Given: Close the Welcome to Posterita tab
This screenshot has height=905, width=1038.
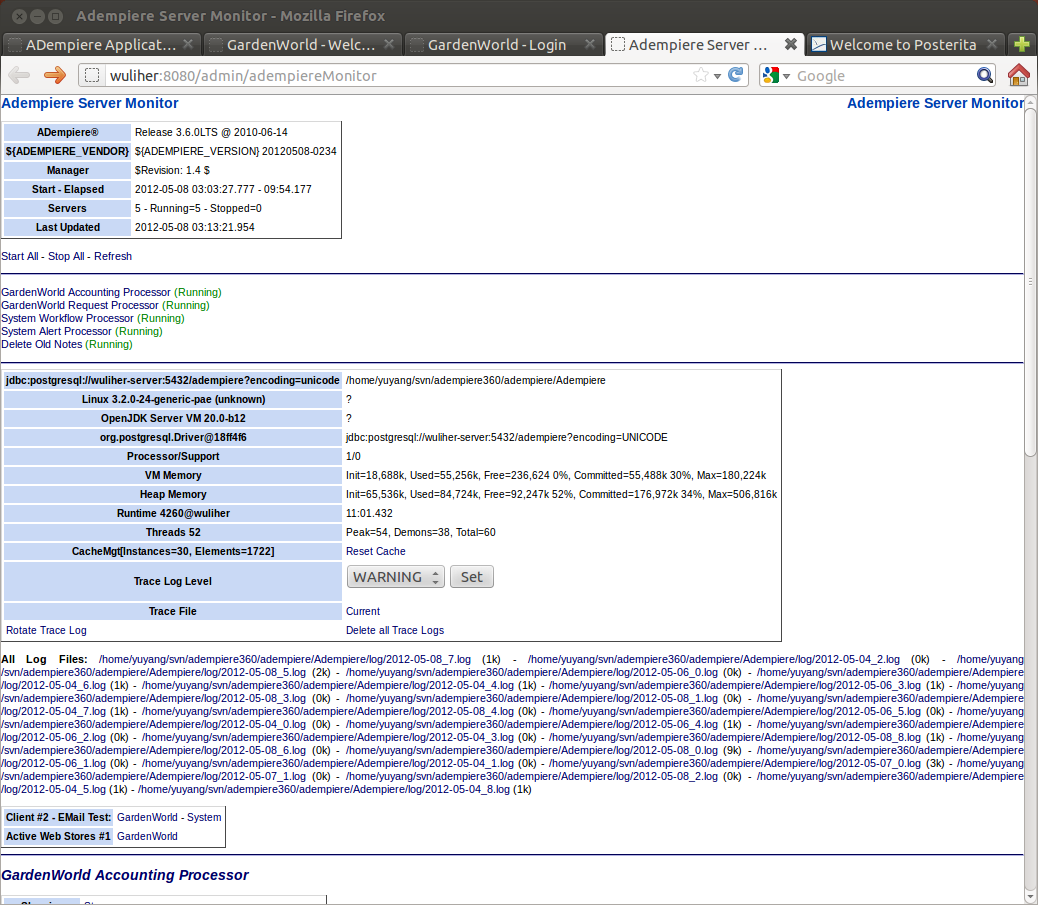Looking at the screenshot, I should [x=992, y=44].
